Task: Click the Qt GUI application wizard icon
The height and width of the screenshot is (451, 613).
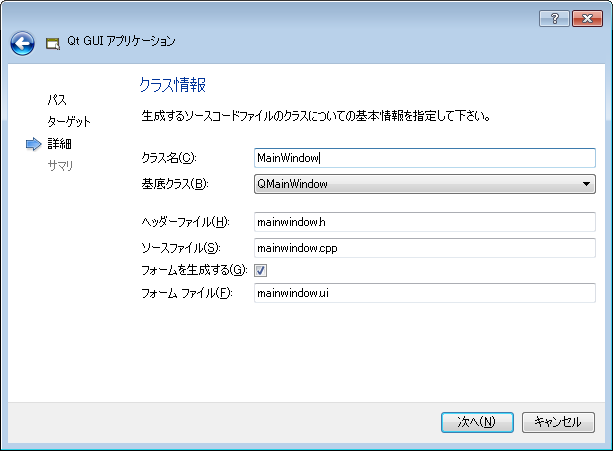Action: pyautogui.click(x=53, y=43)
